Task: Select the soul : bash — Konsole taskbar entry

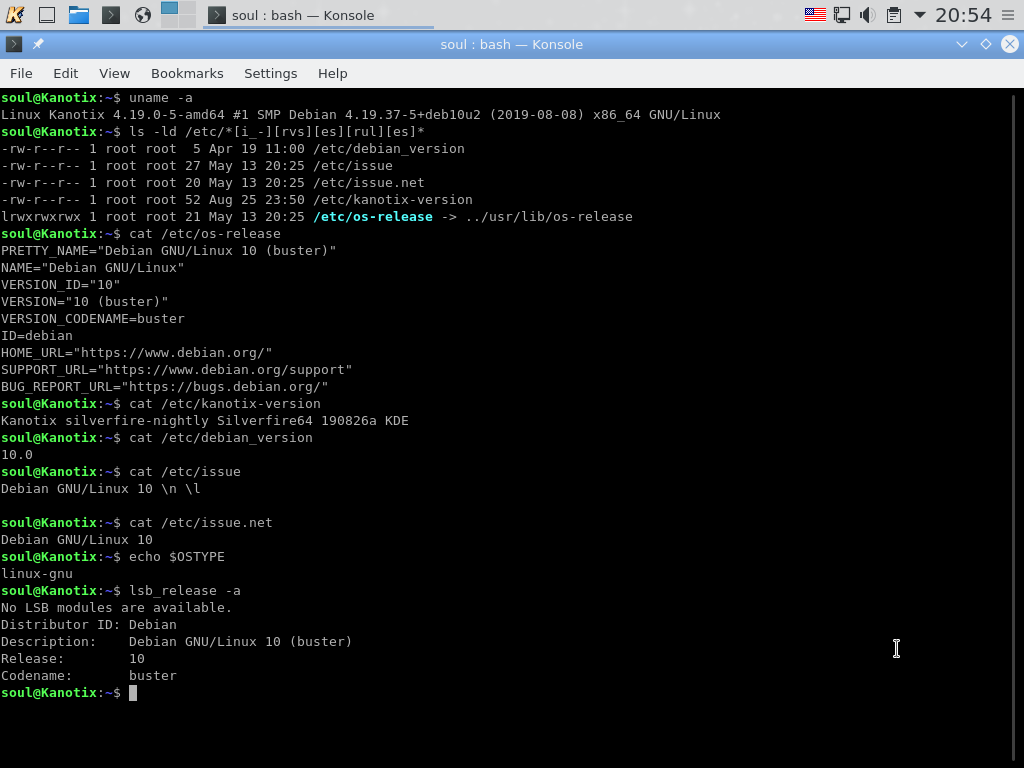Action: (318, 15)
